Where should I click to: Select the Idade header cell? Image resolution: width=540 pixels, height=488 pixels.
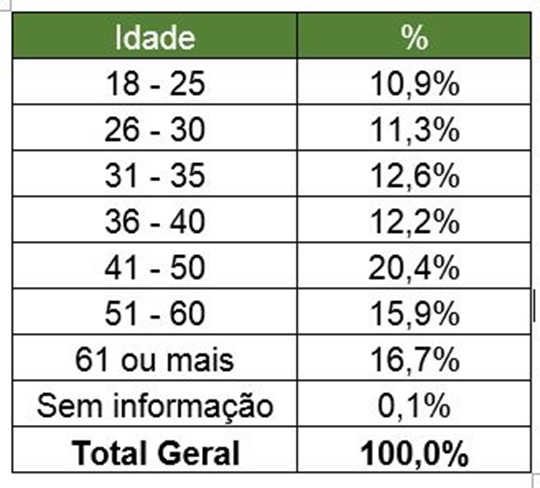click(154, 35)
